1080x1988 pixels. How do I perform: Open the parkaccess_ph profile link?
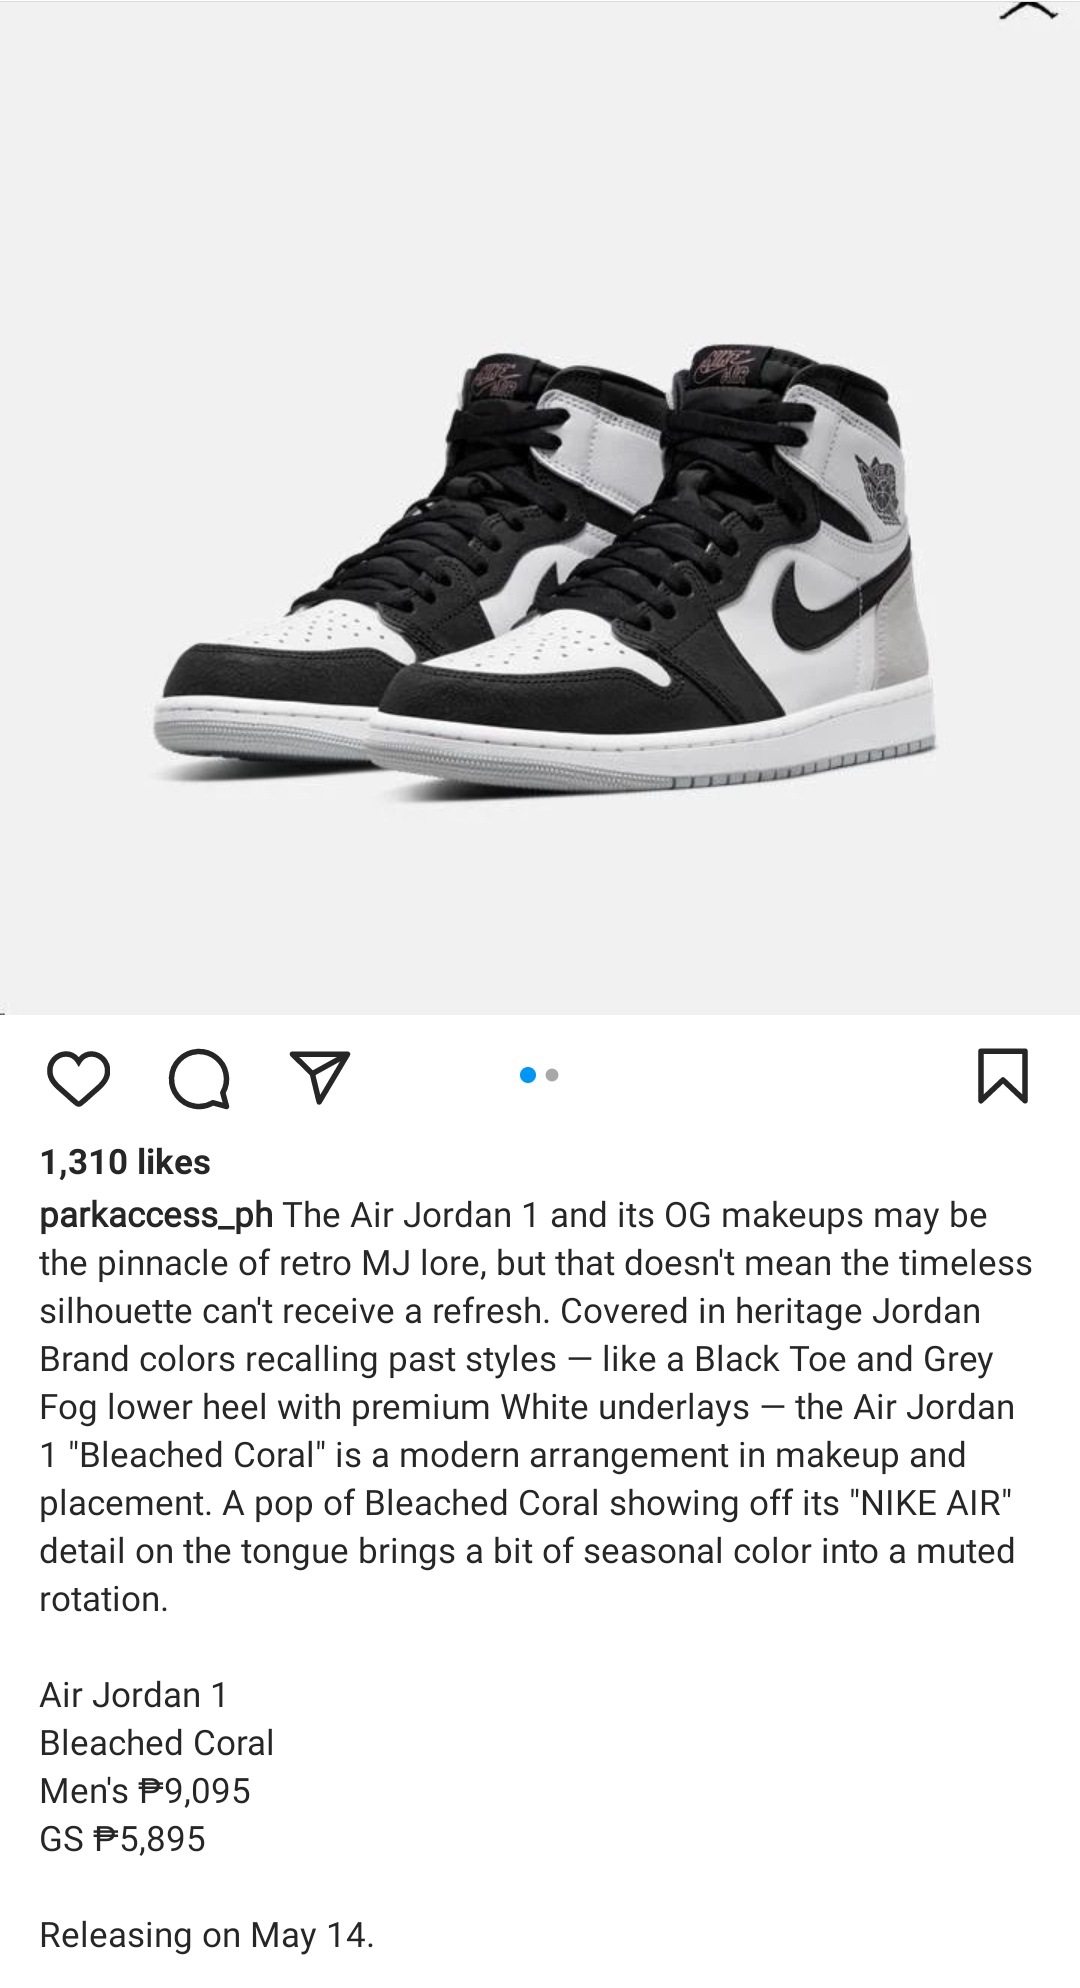pyautogui.click(x=156, y=1216)
